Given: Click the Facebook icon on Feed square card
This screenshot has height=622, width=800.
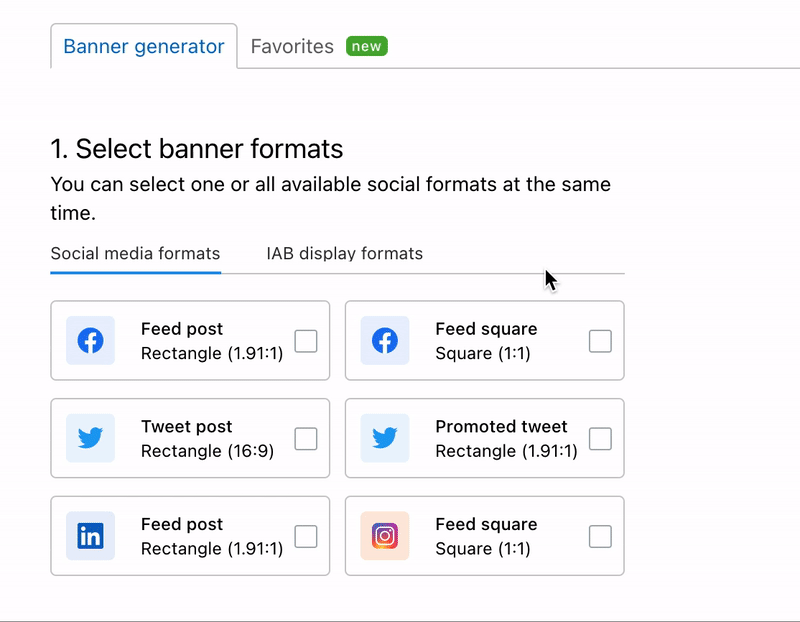Looking at the screenshot, I should pos(384,340).
